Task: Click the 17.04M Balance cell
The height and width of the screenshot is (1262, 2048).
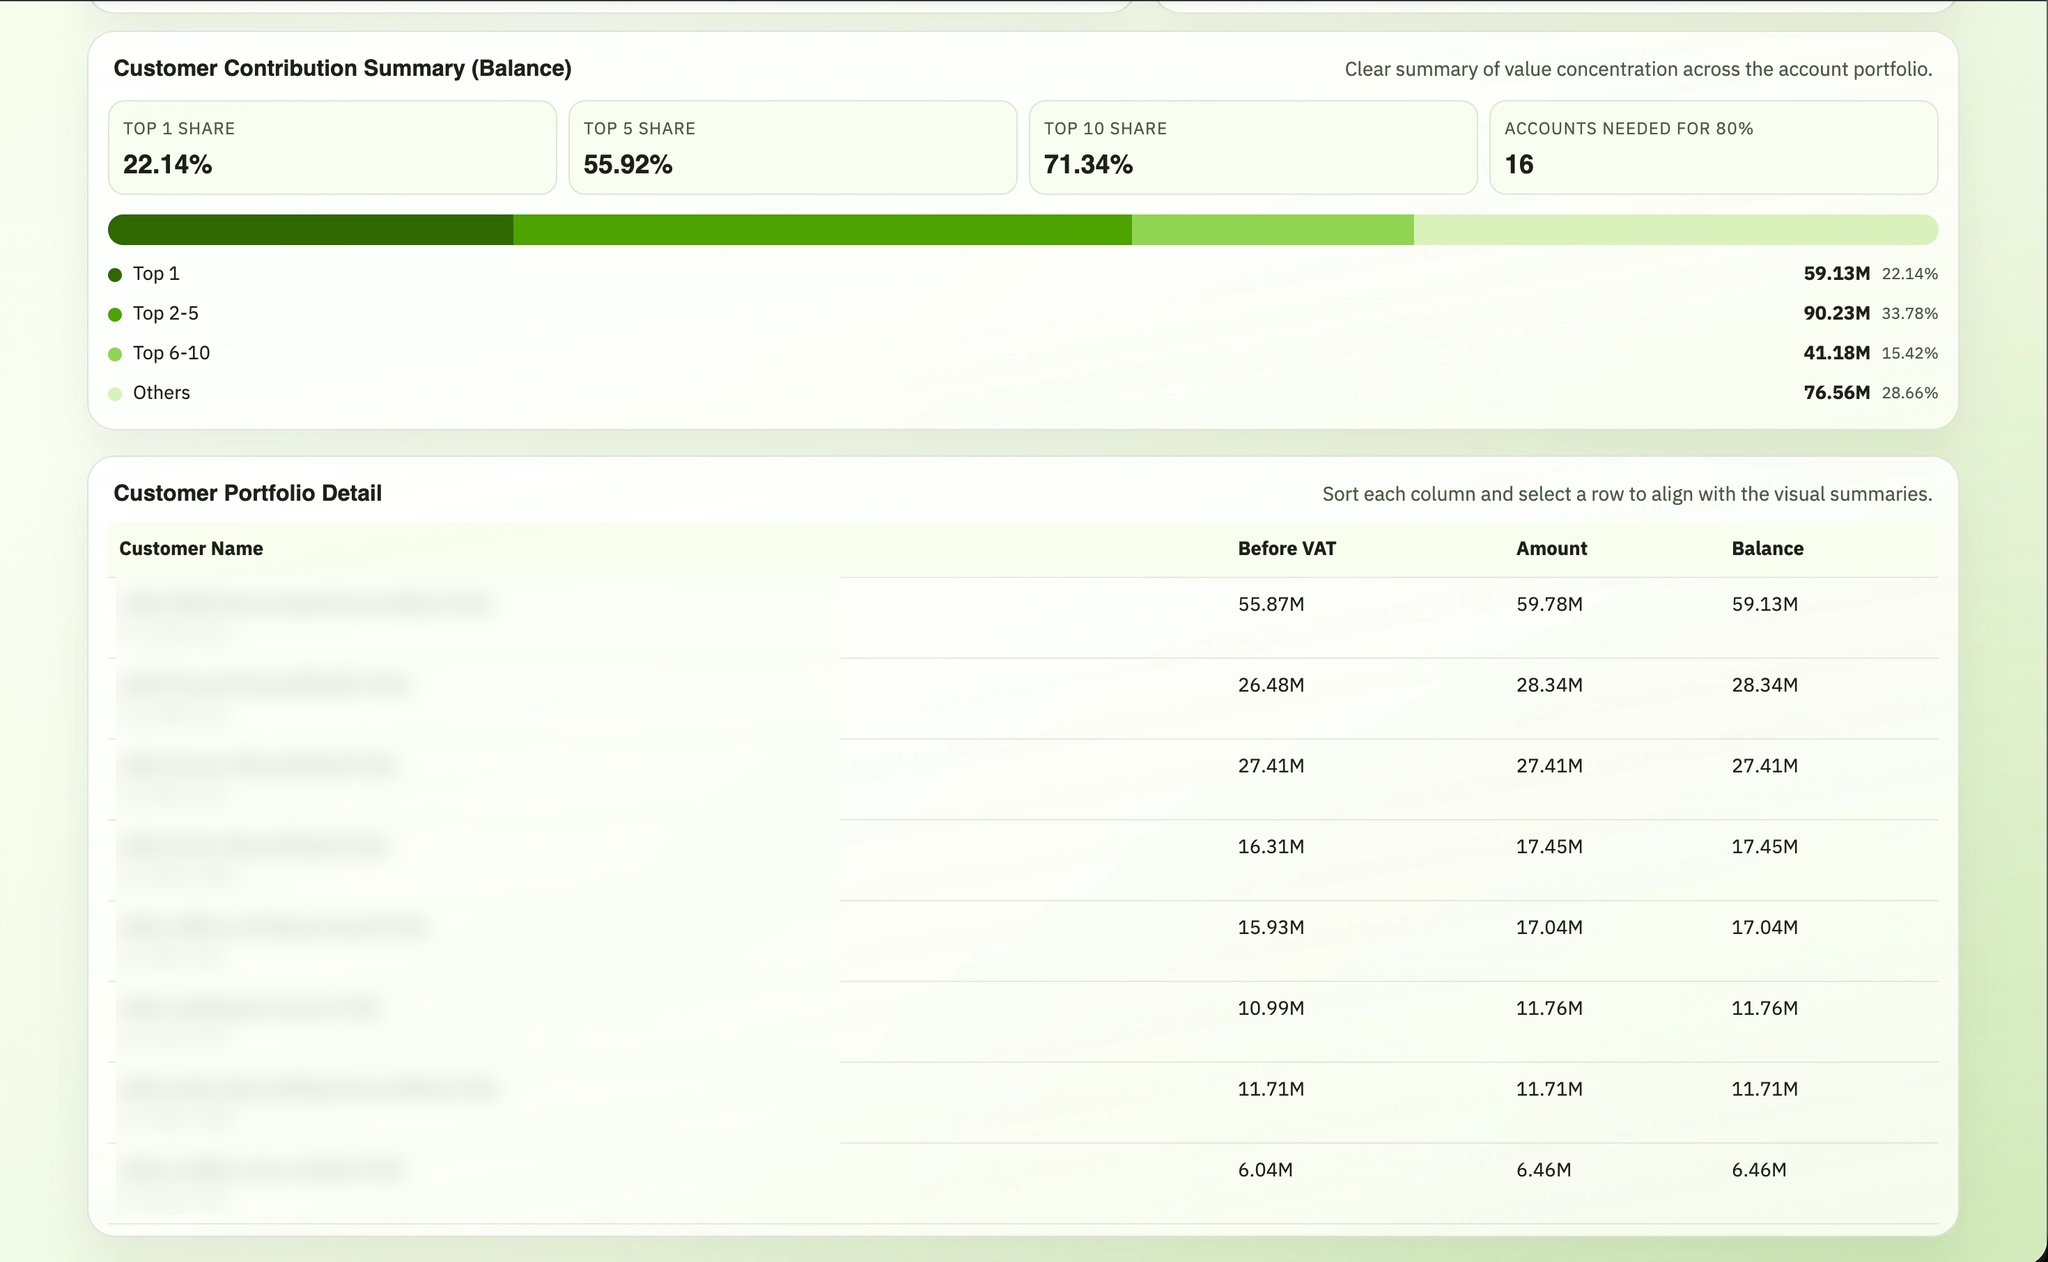Action: [1765, 928]
